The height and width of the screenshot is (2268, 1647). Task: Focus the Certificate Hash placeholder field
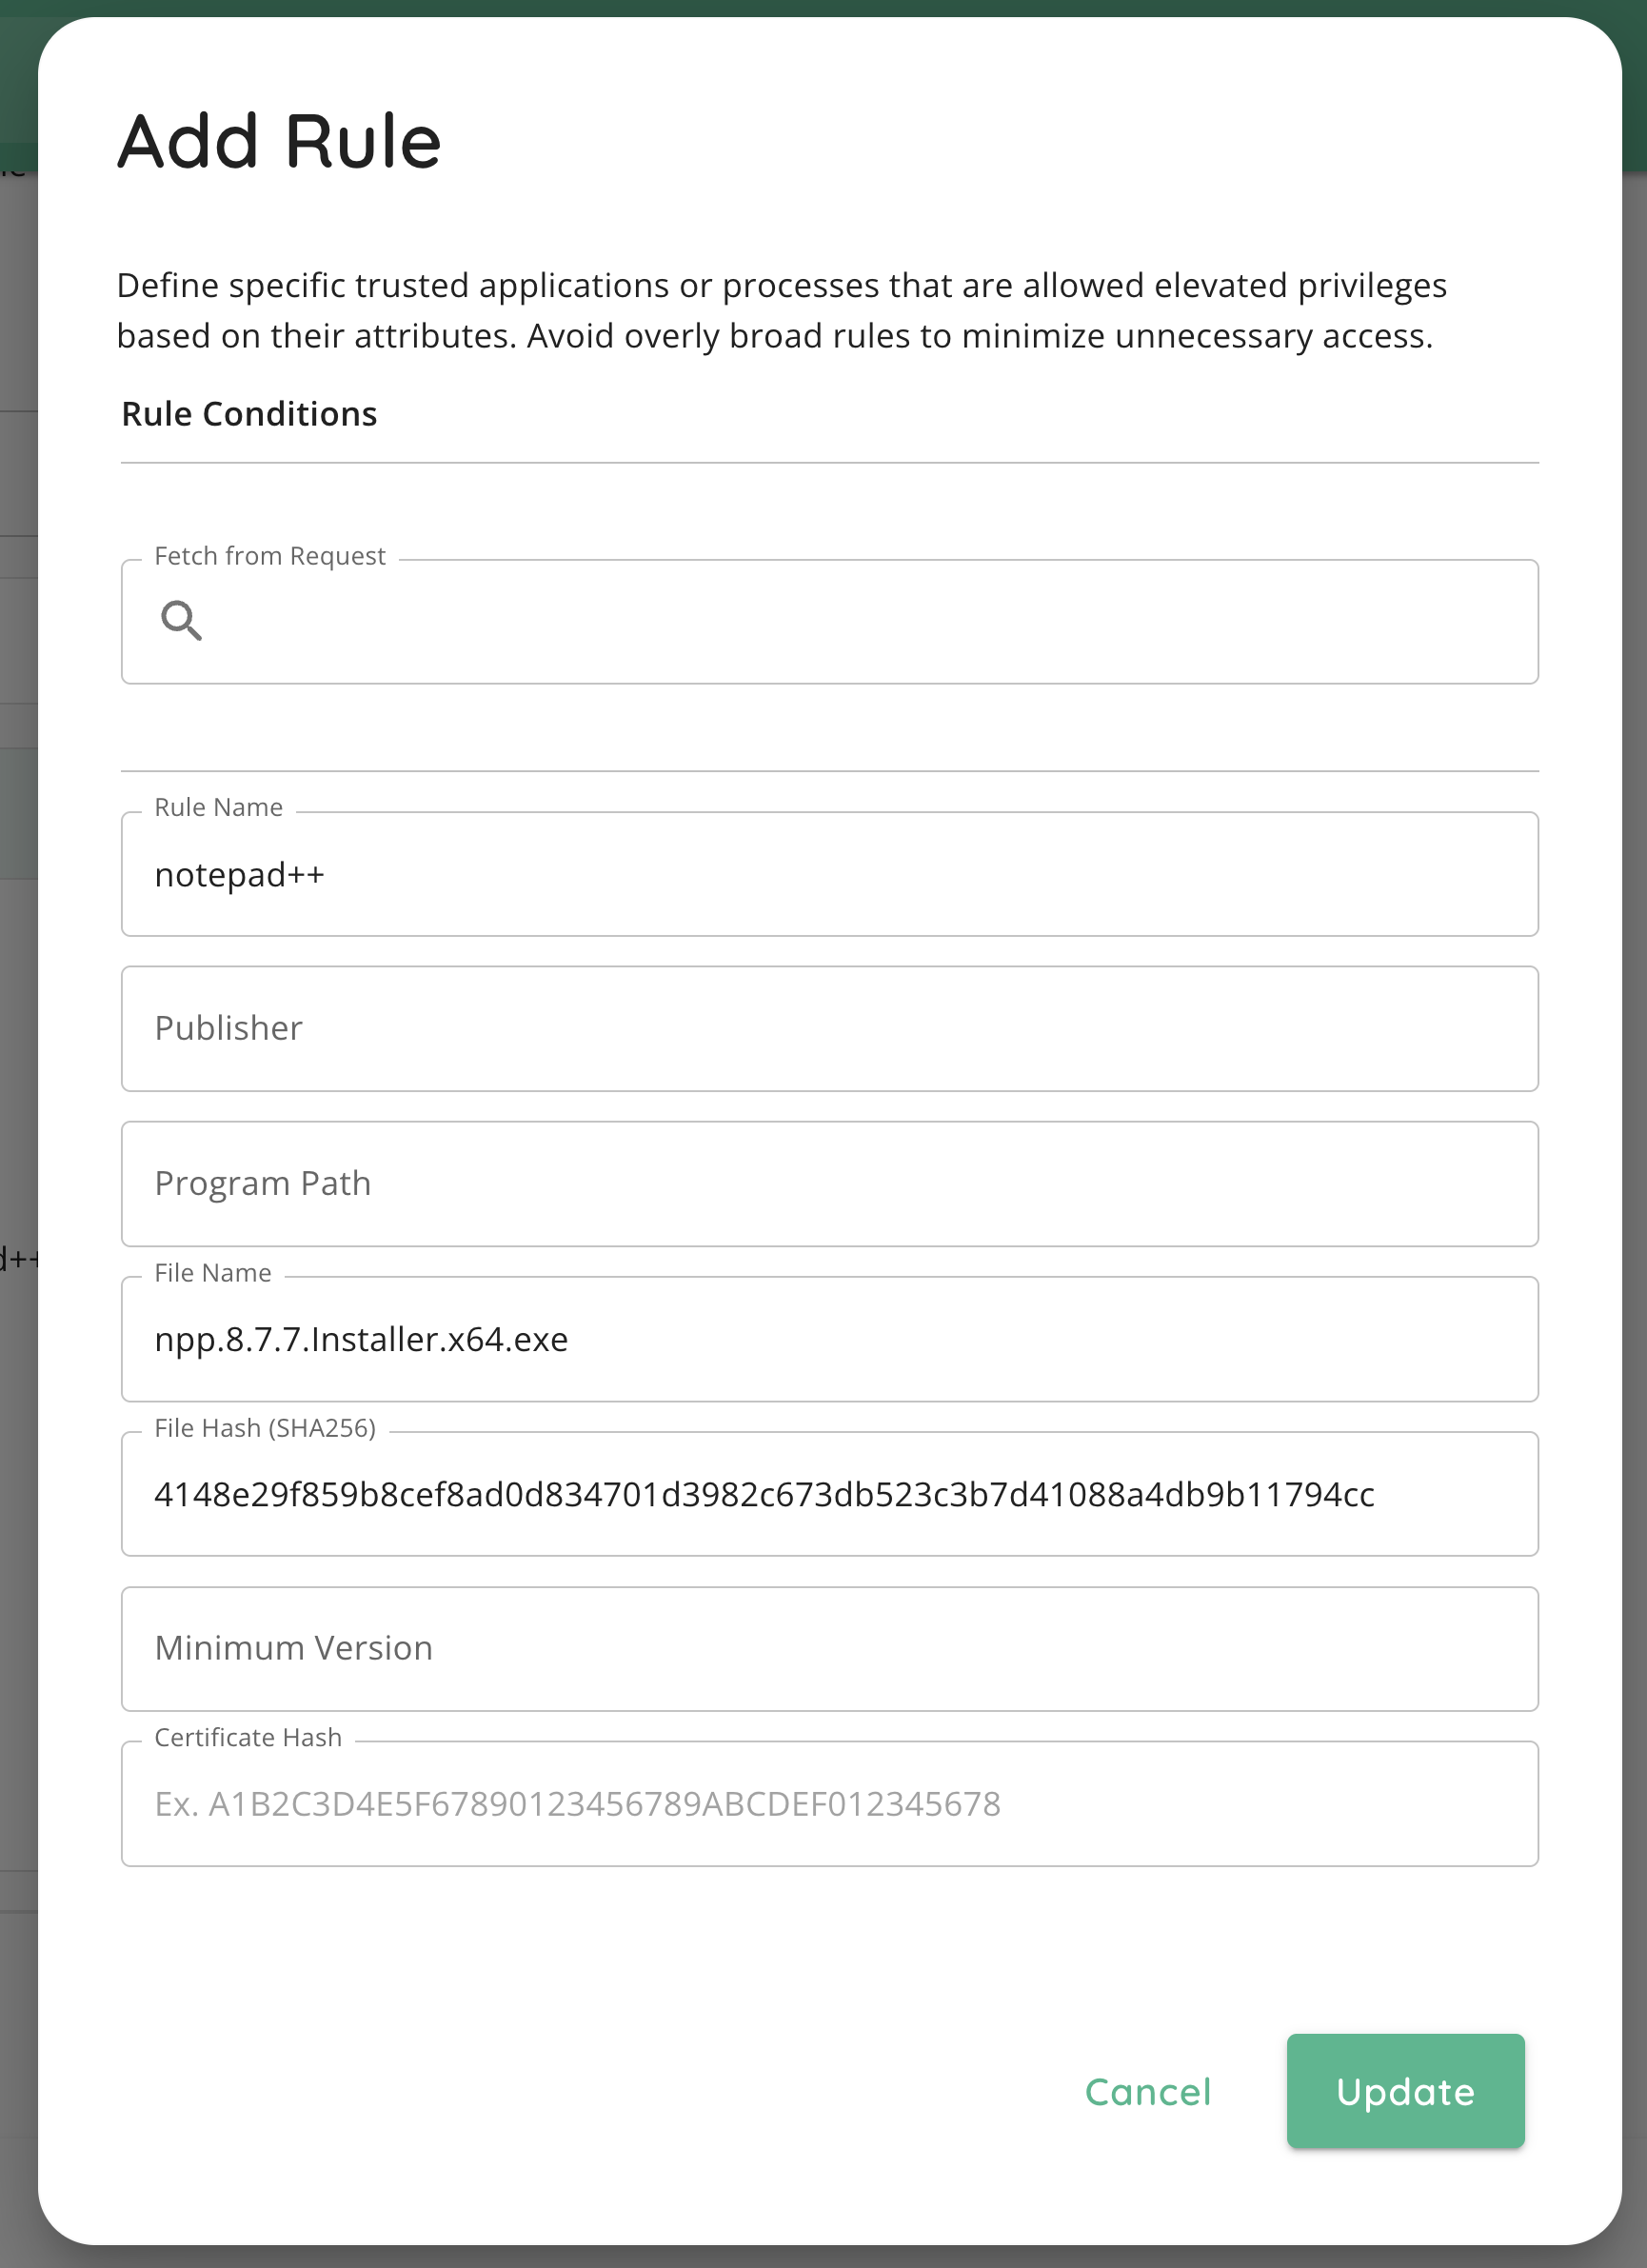[x=829, y=1804]
